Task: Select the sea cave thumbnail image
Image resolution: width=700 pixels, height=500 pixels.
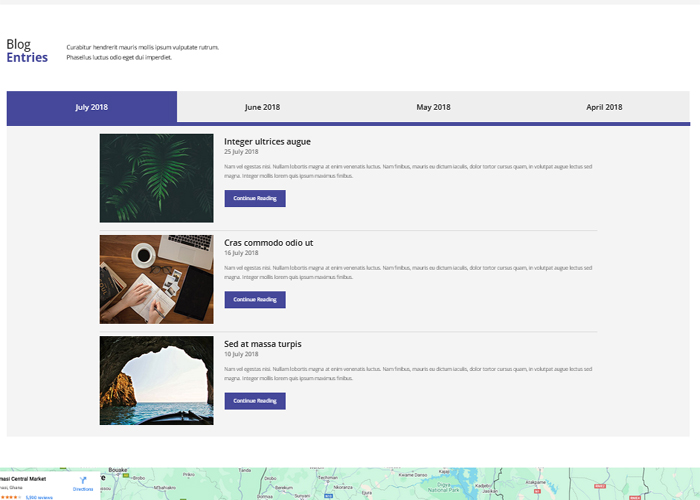Action: coord(156,380)
